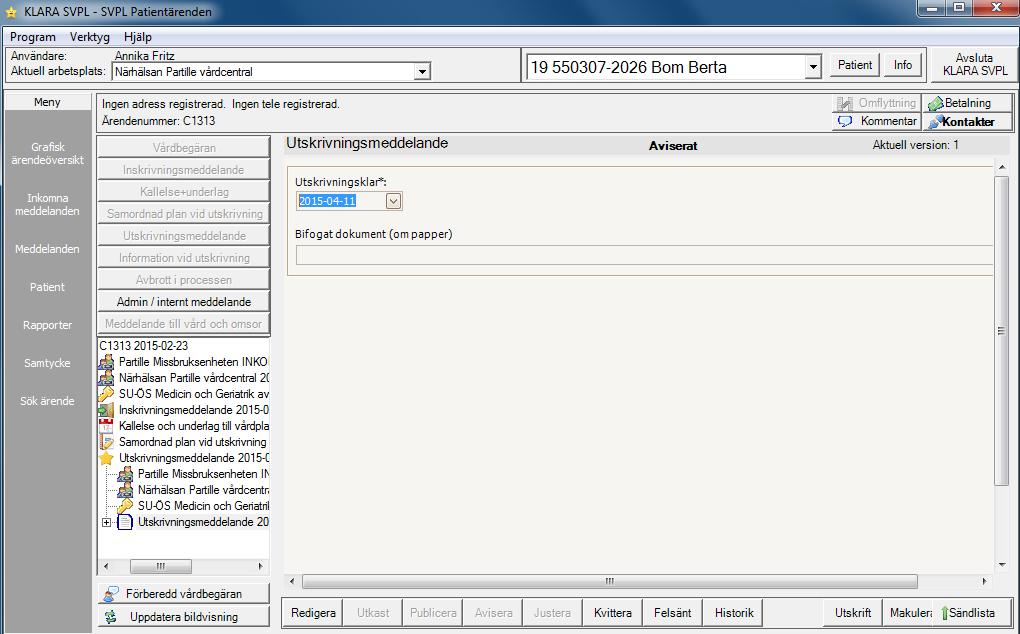Click the tree scrollbar right arrow

click(260, 566)
